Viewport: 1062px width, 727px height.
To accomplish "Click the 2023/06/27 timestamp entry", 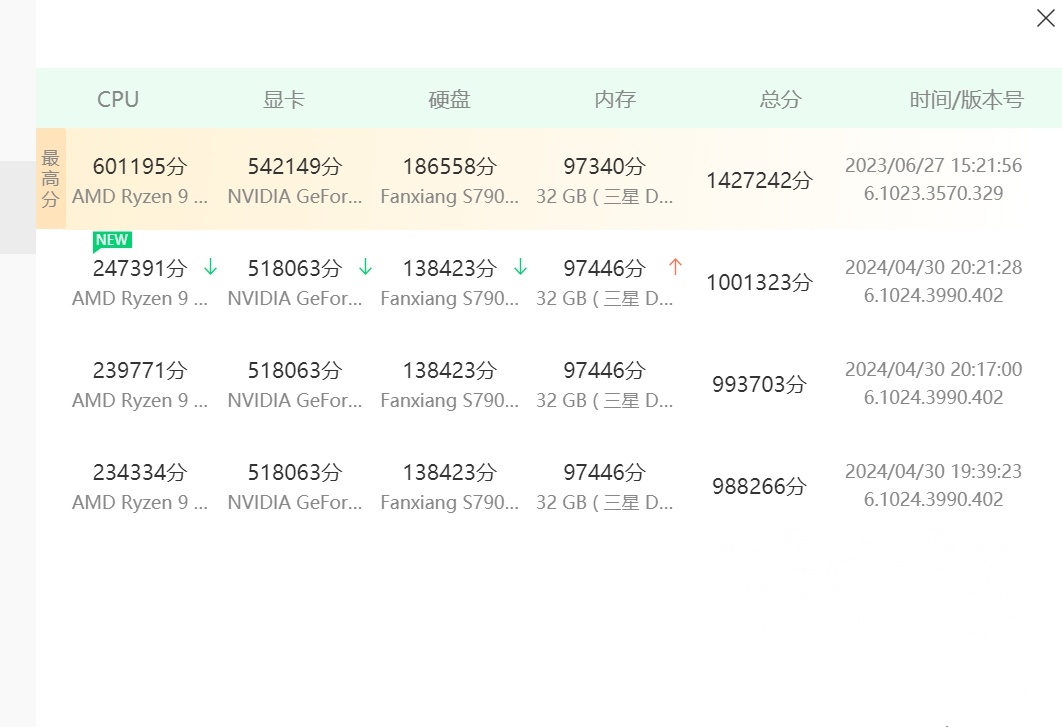I will click(x=932, y=166).
